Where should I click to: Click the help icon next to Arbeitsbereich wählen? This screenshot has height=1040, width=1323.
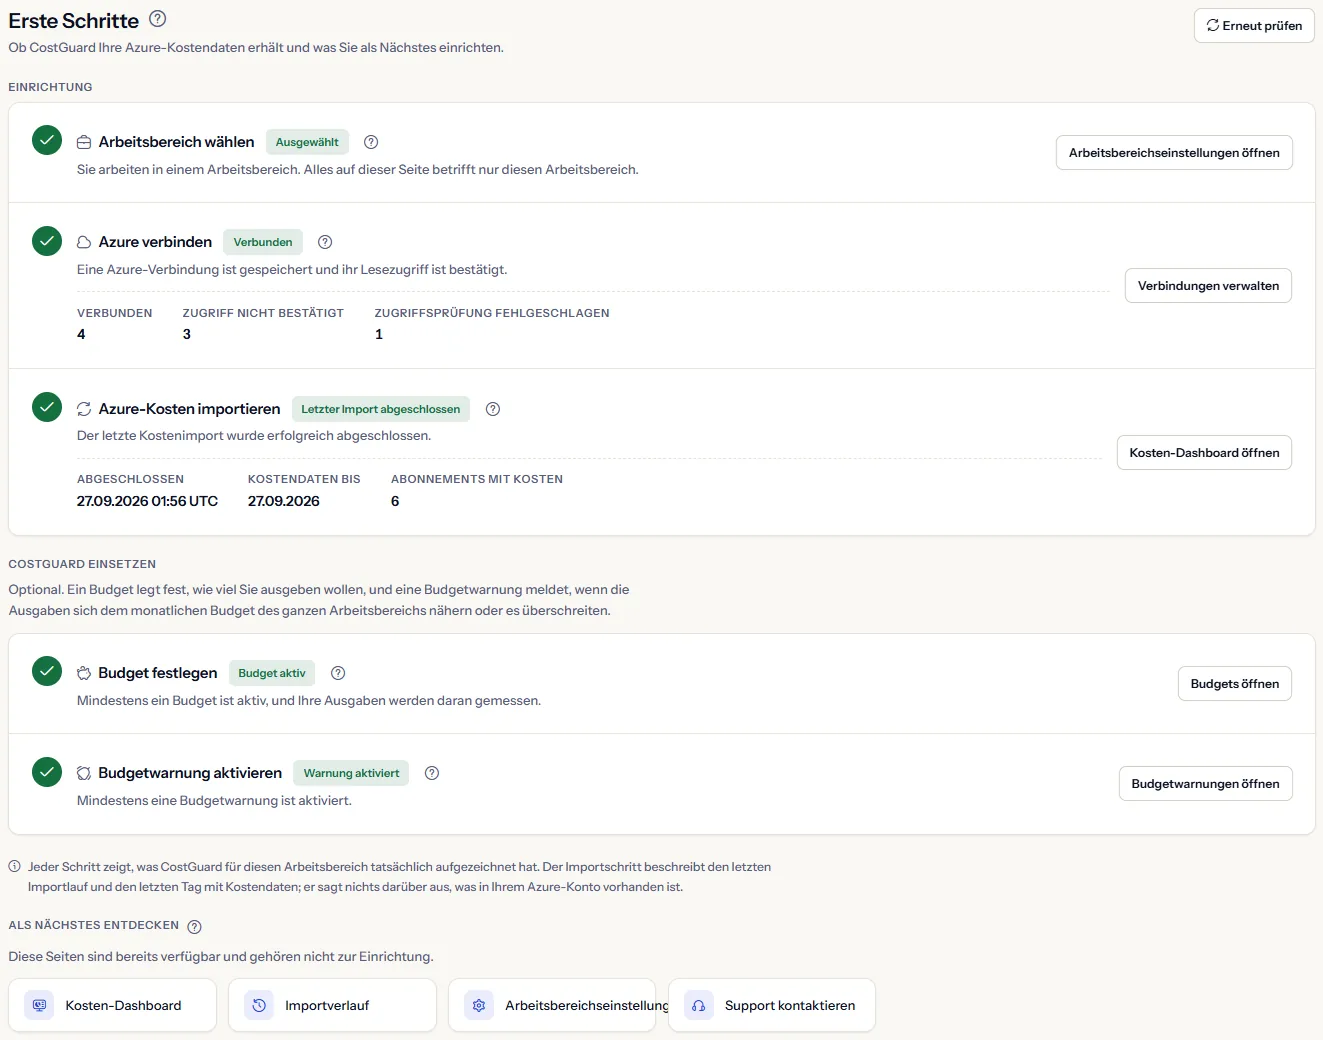pyautogui.click(x=371, y=142)
